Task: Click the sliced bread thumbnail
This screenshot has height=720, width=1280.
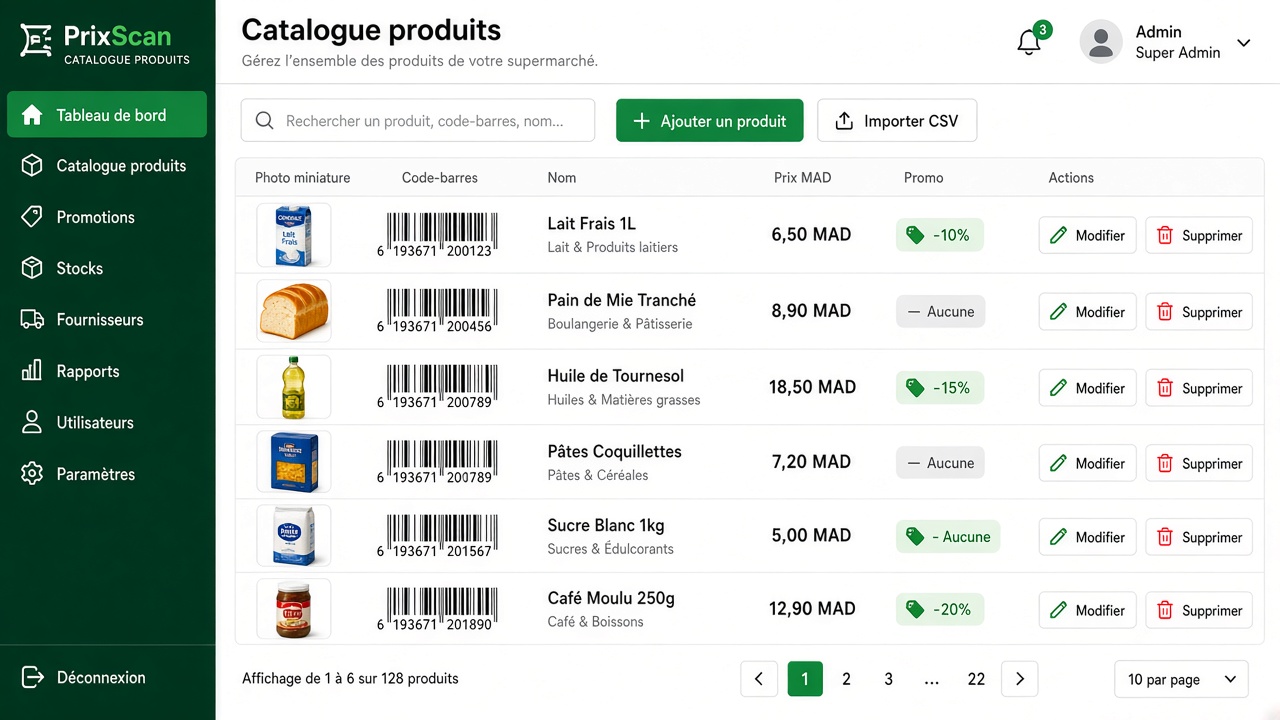Action: (x=294, y=311)
